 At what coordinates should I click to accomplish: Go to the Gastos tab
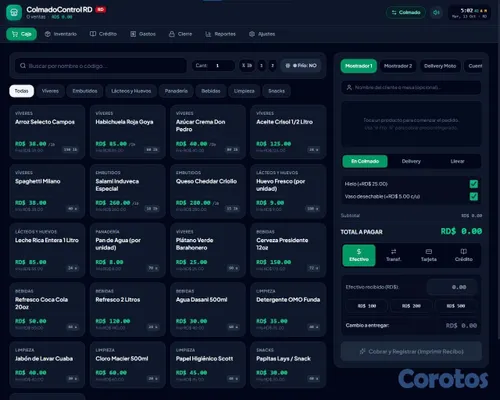[143, 34]
